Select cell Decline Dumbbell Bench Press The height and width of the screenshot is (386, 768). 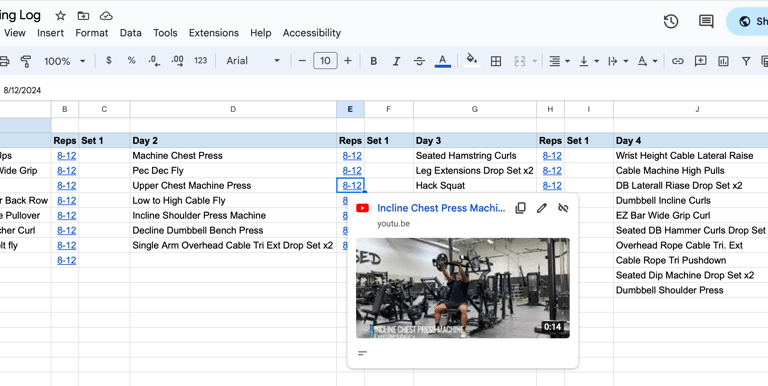click(x=233, y=230)
